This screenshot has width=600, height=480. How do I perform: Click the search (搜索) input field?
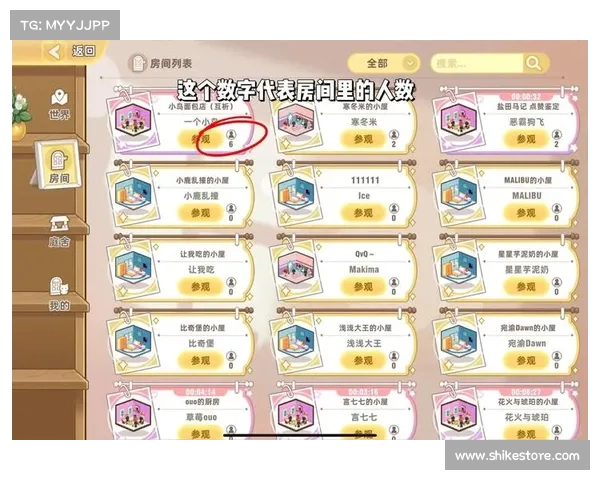pos(477,63)
